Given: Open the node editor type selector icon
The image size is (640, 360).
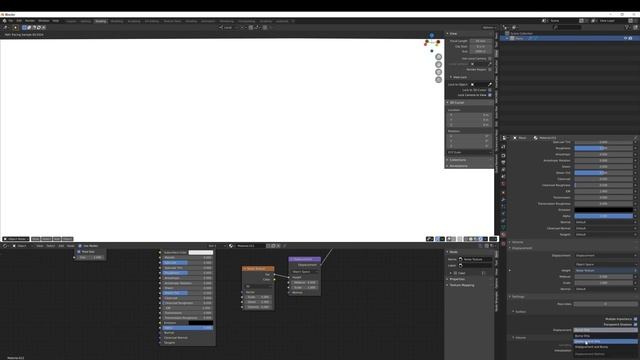Looking at the screenshot, I should coord(5,246).
